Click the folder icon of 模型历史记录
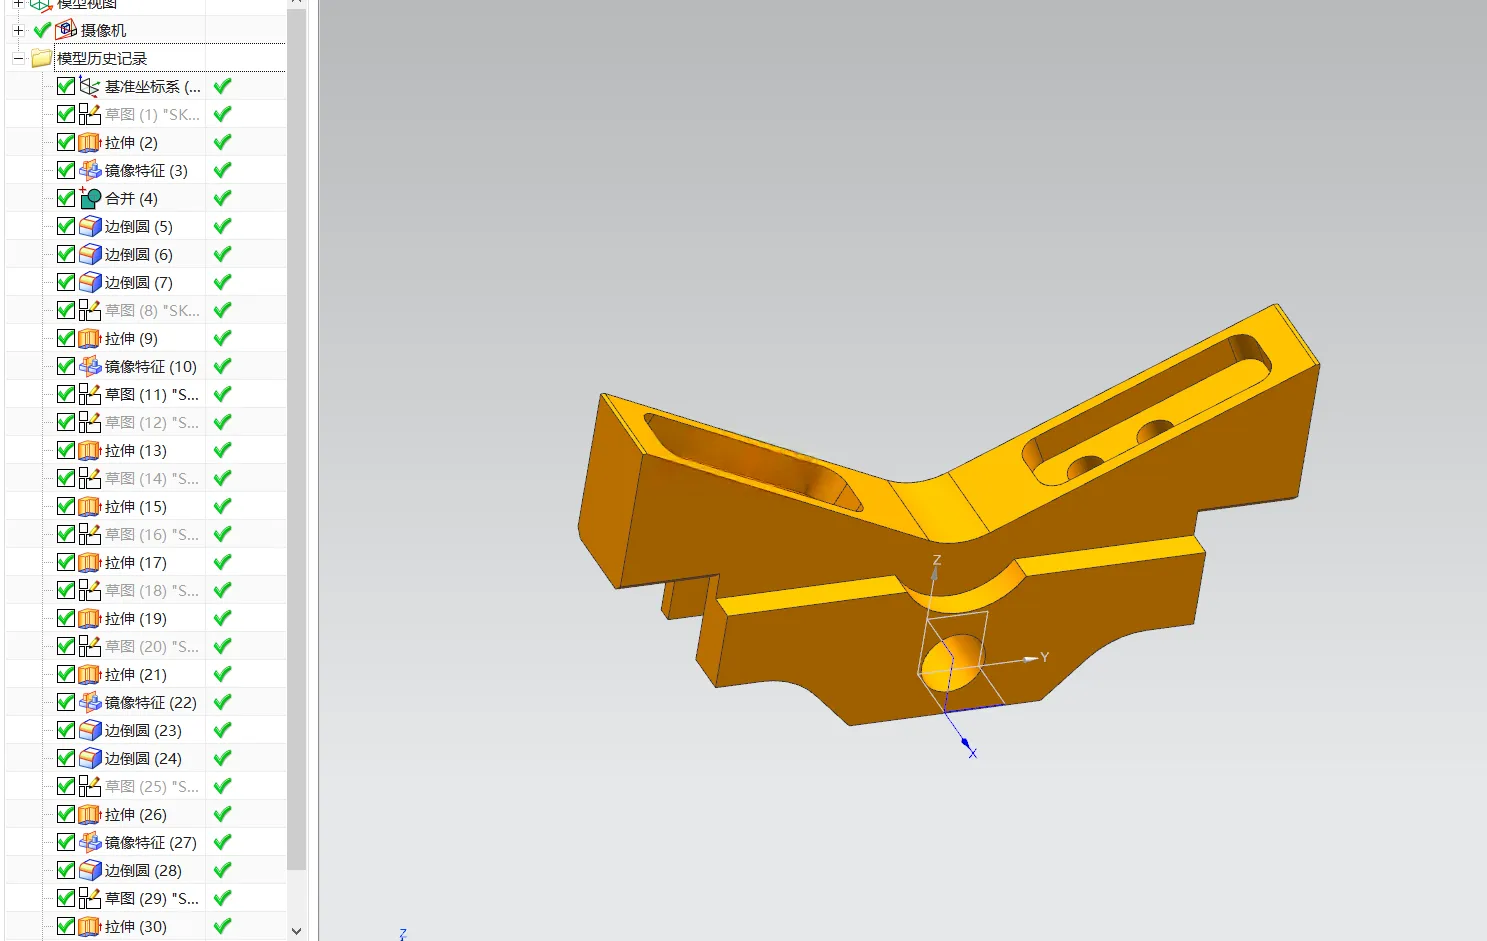The height and width of the screenshot is (941, 1487). (x=41, y=58)
